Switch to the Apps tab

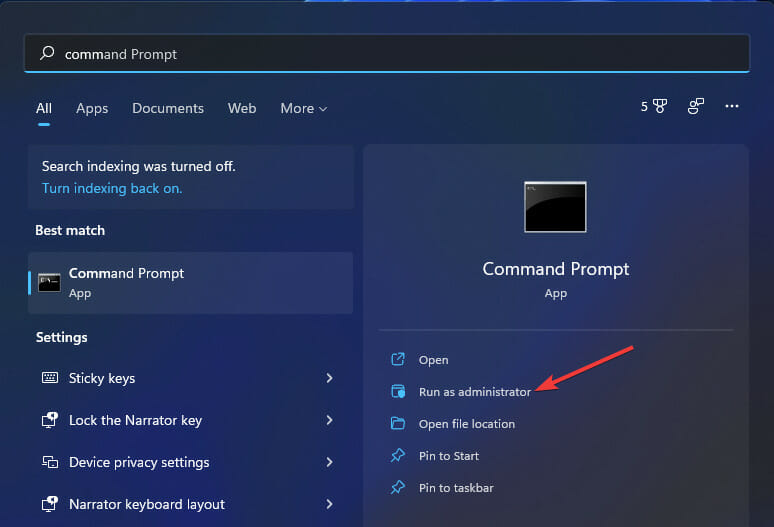[92, 108]
